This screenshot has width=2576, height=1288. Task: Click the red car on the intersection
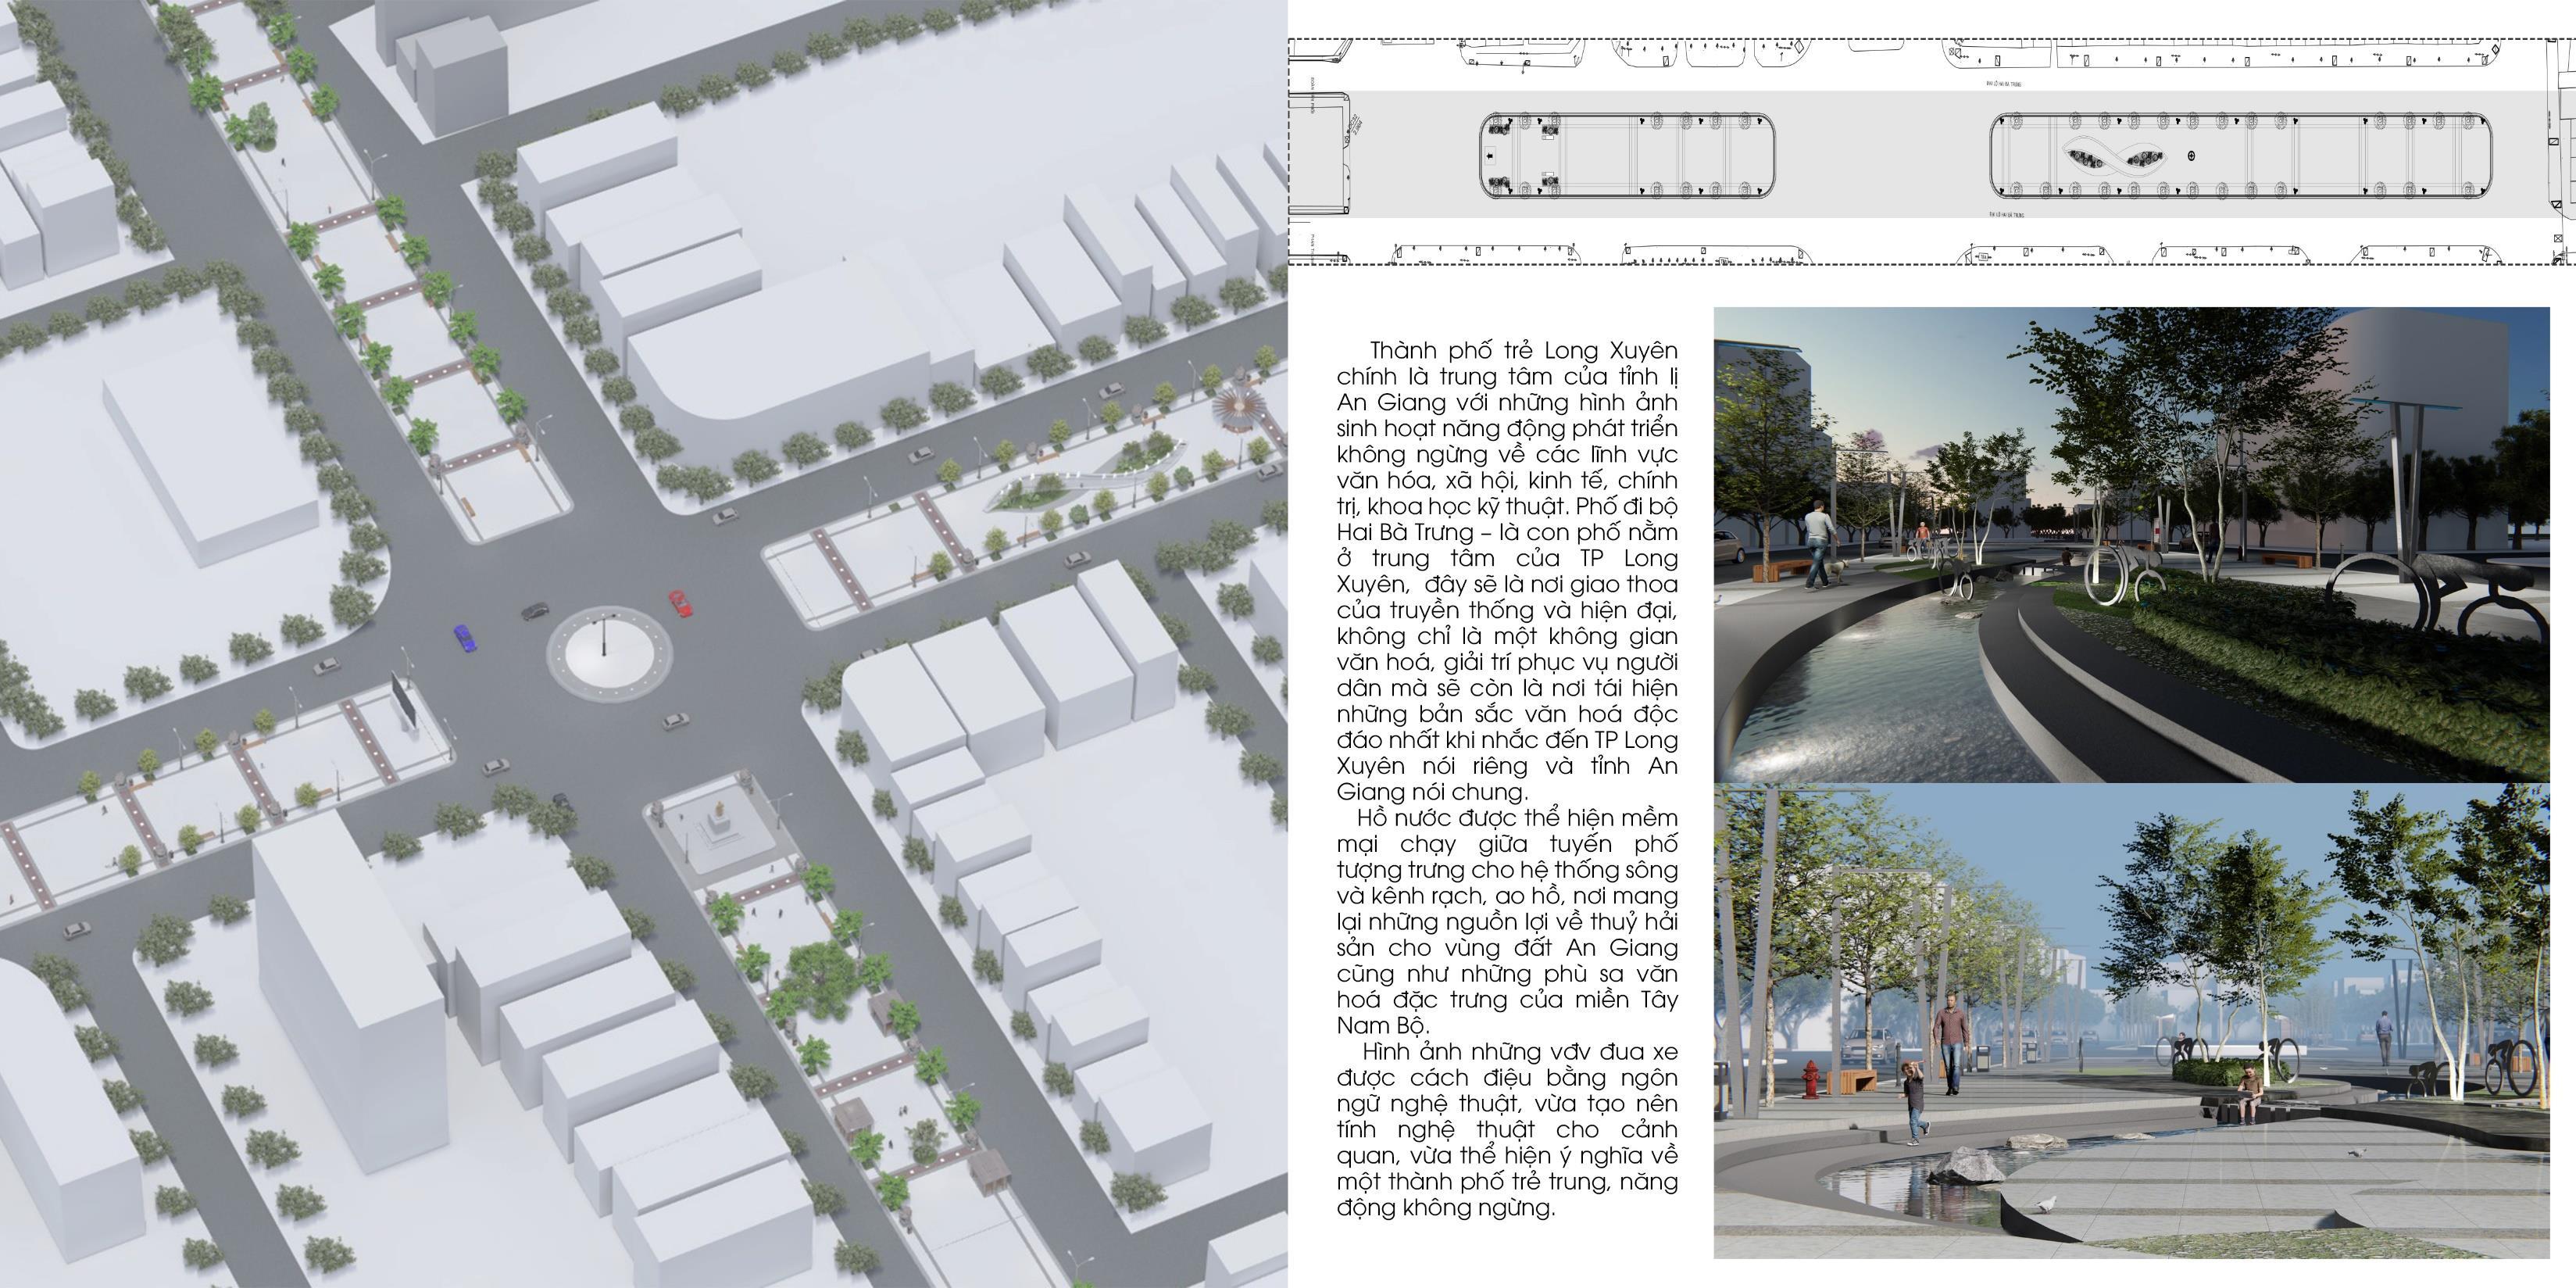pos(680,603)
